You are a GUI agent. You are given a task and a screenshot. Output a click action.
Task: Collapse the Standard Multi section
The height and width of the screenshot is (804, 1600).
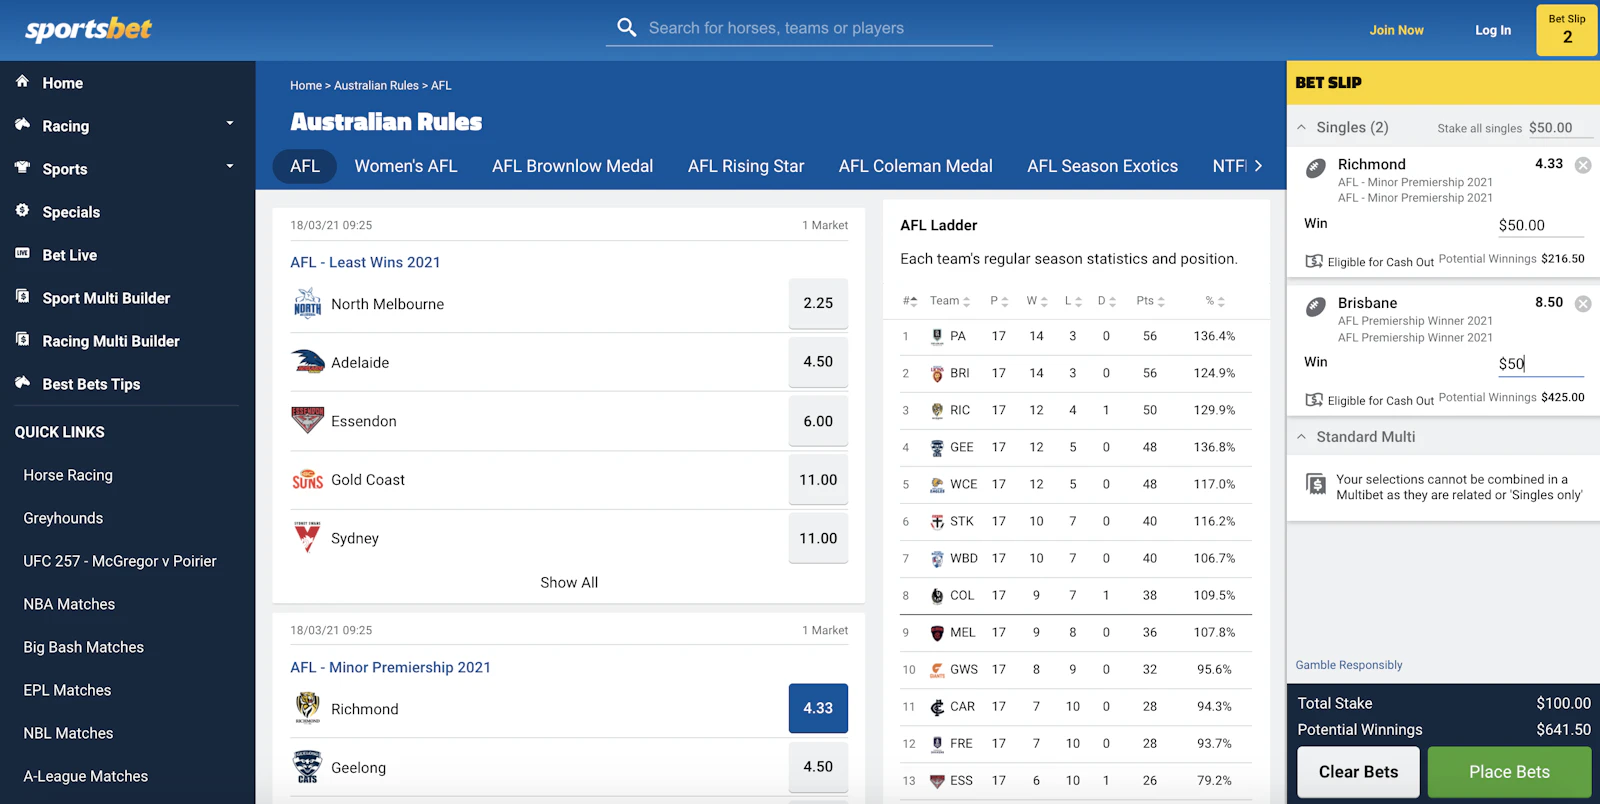click(1301, 437)
